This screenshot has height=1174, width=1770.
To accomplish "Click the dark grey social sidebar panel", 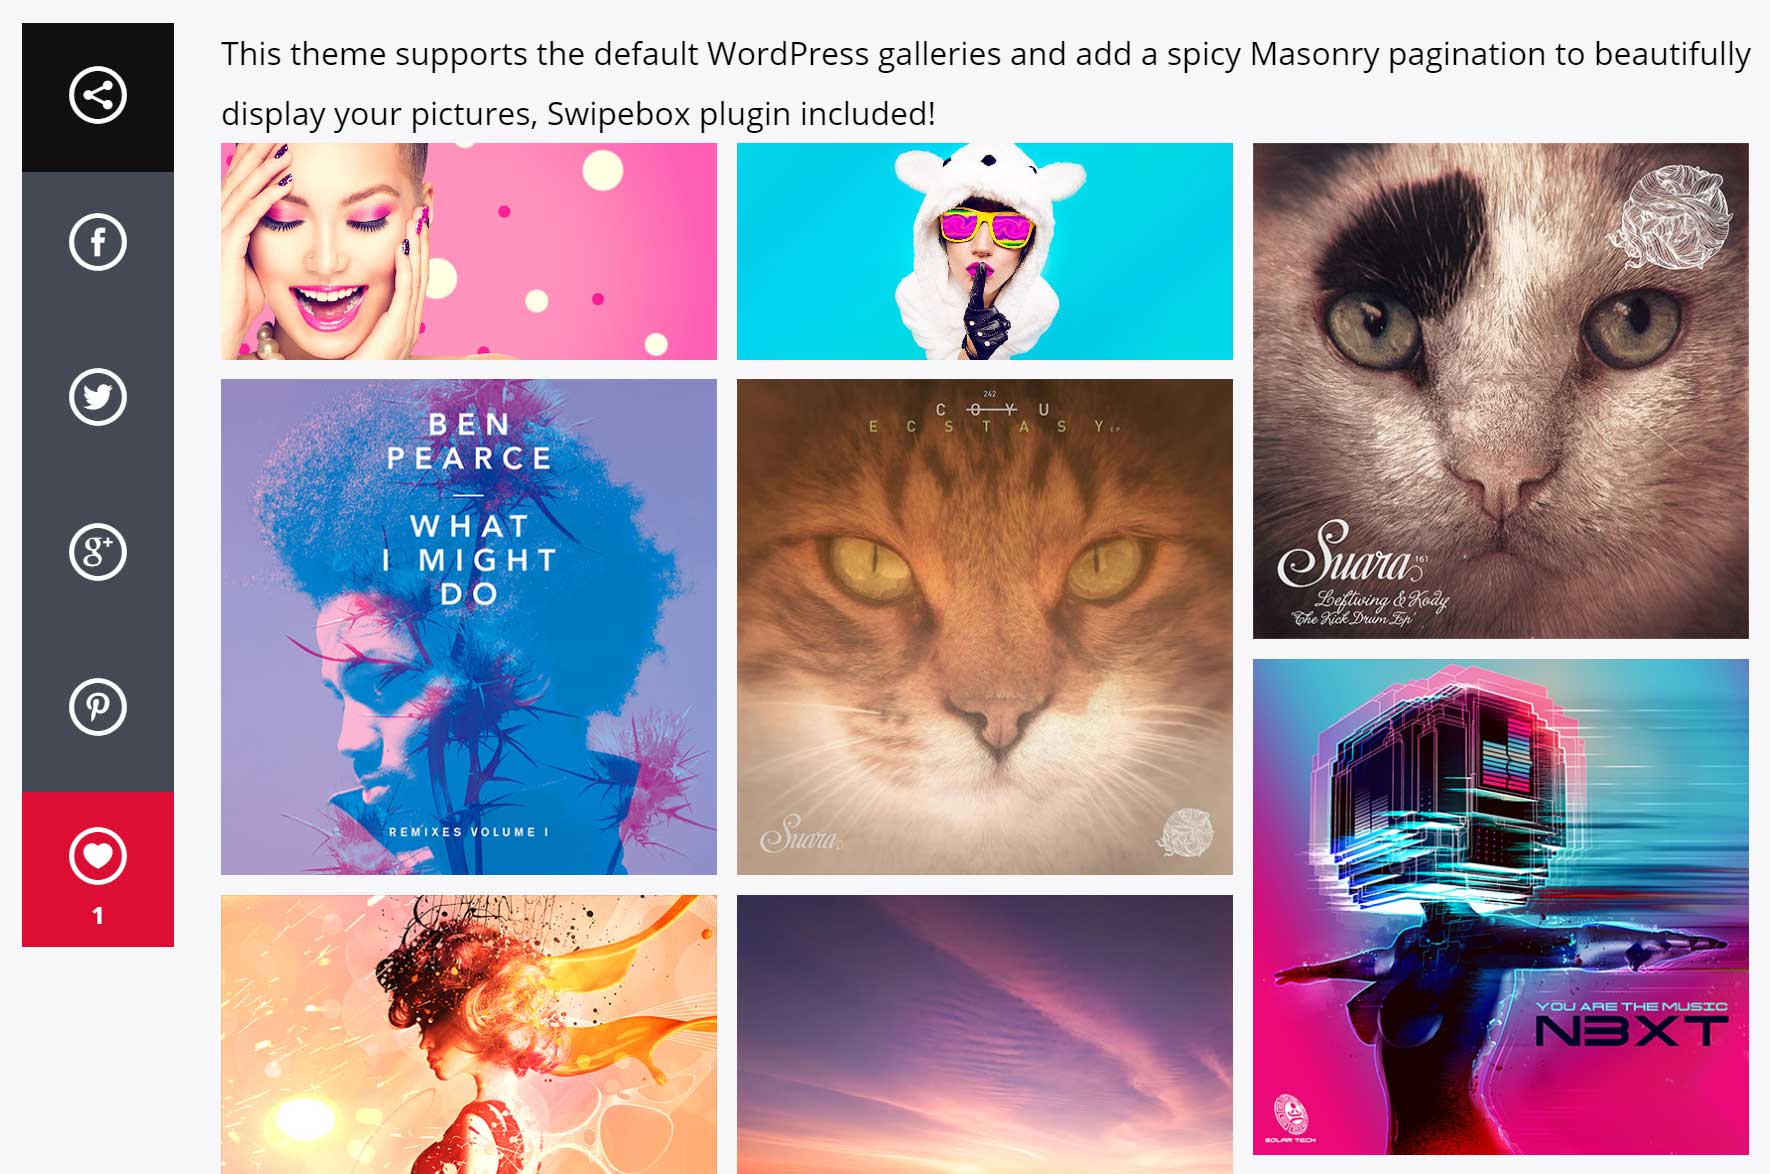I will click(98, 482).
